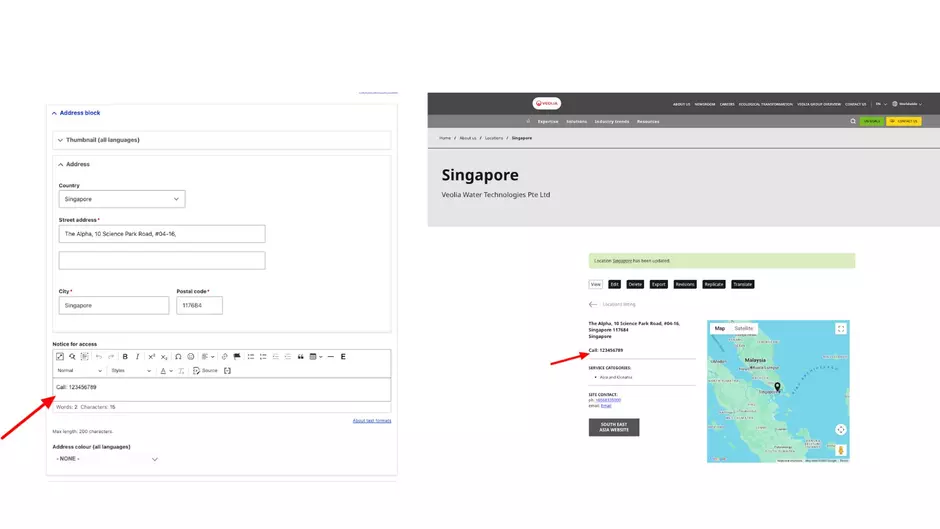The width and height of the screenshot is (940, 529).
Task: Click the back arrow to Locations listing
Action: (x=593, y=304)
